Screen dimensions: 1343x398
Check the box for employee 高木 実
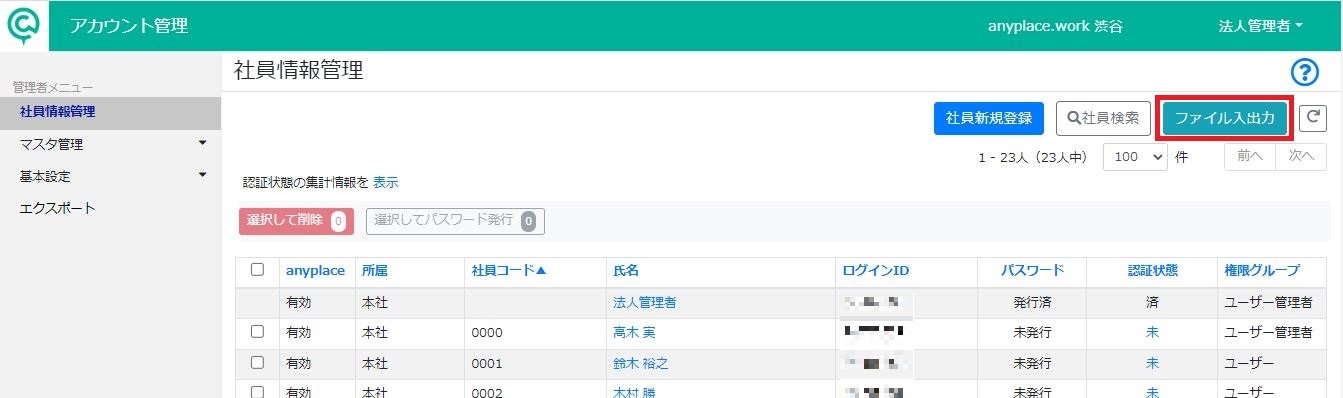[257, 332]
